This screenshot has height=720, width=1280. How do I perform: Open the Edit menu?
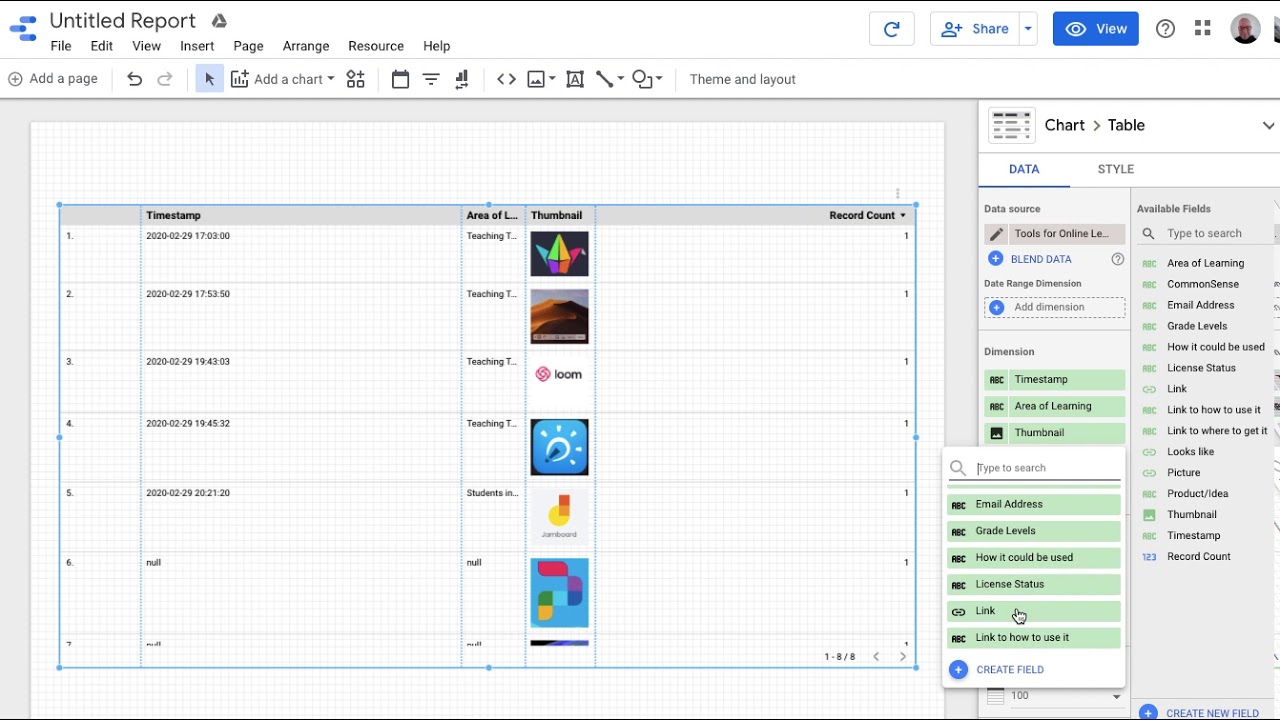tap(102, 46)
